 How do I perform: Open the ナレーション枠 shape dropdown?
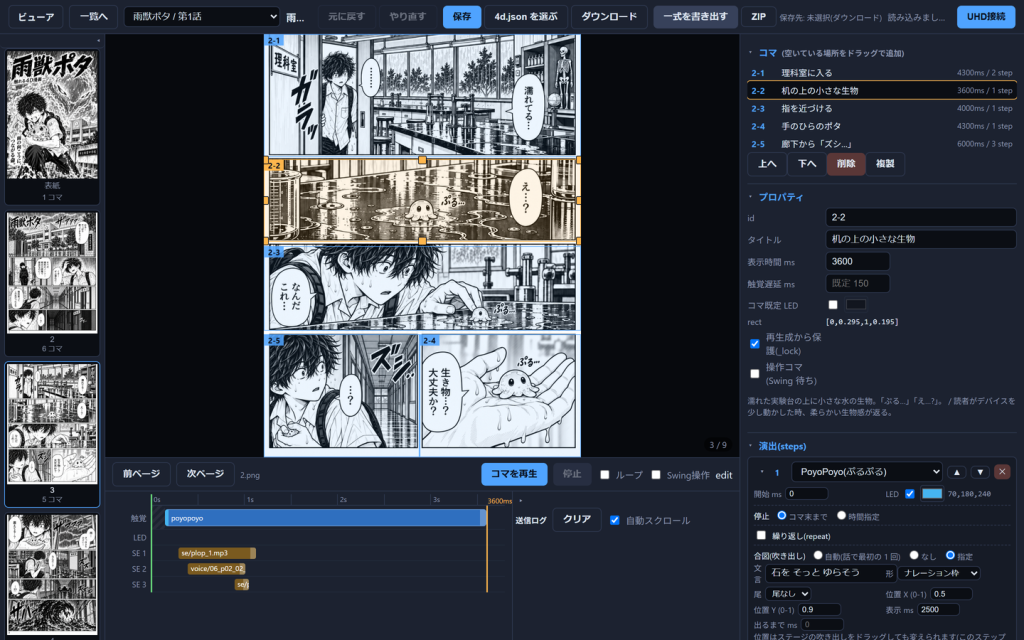pyautogui.click(x=939, y=573)
